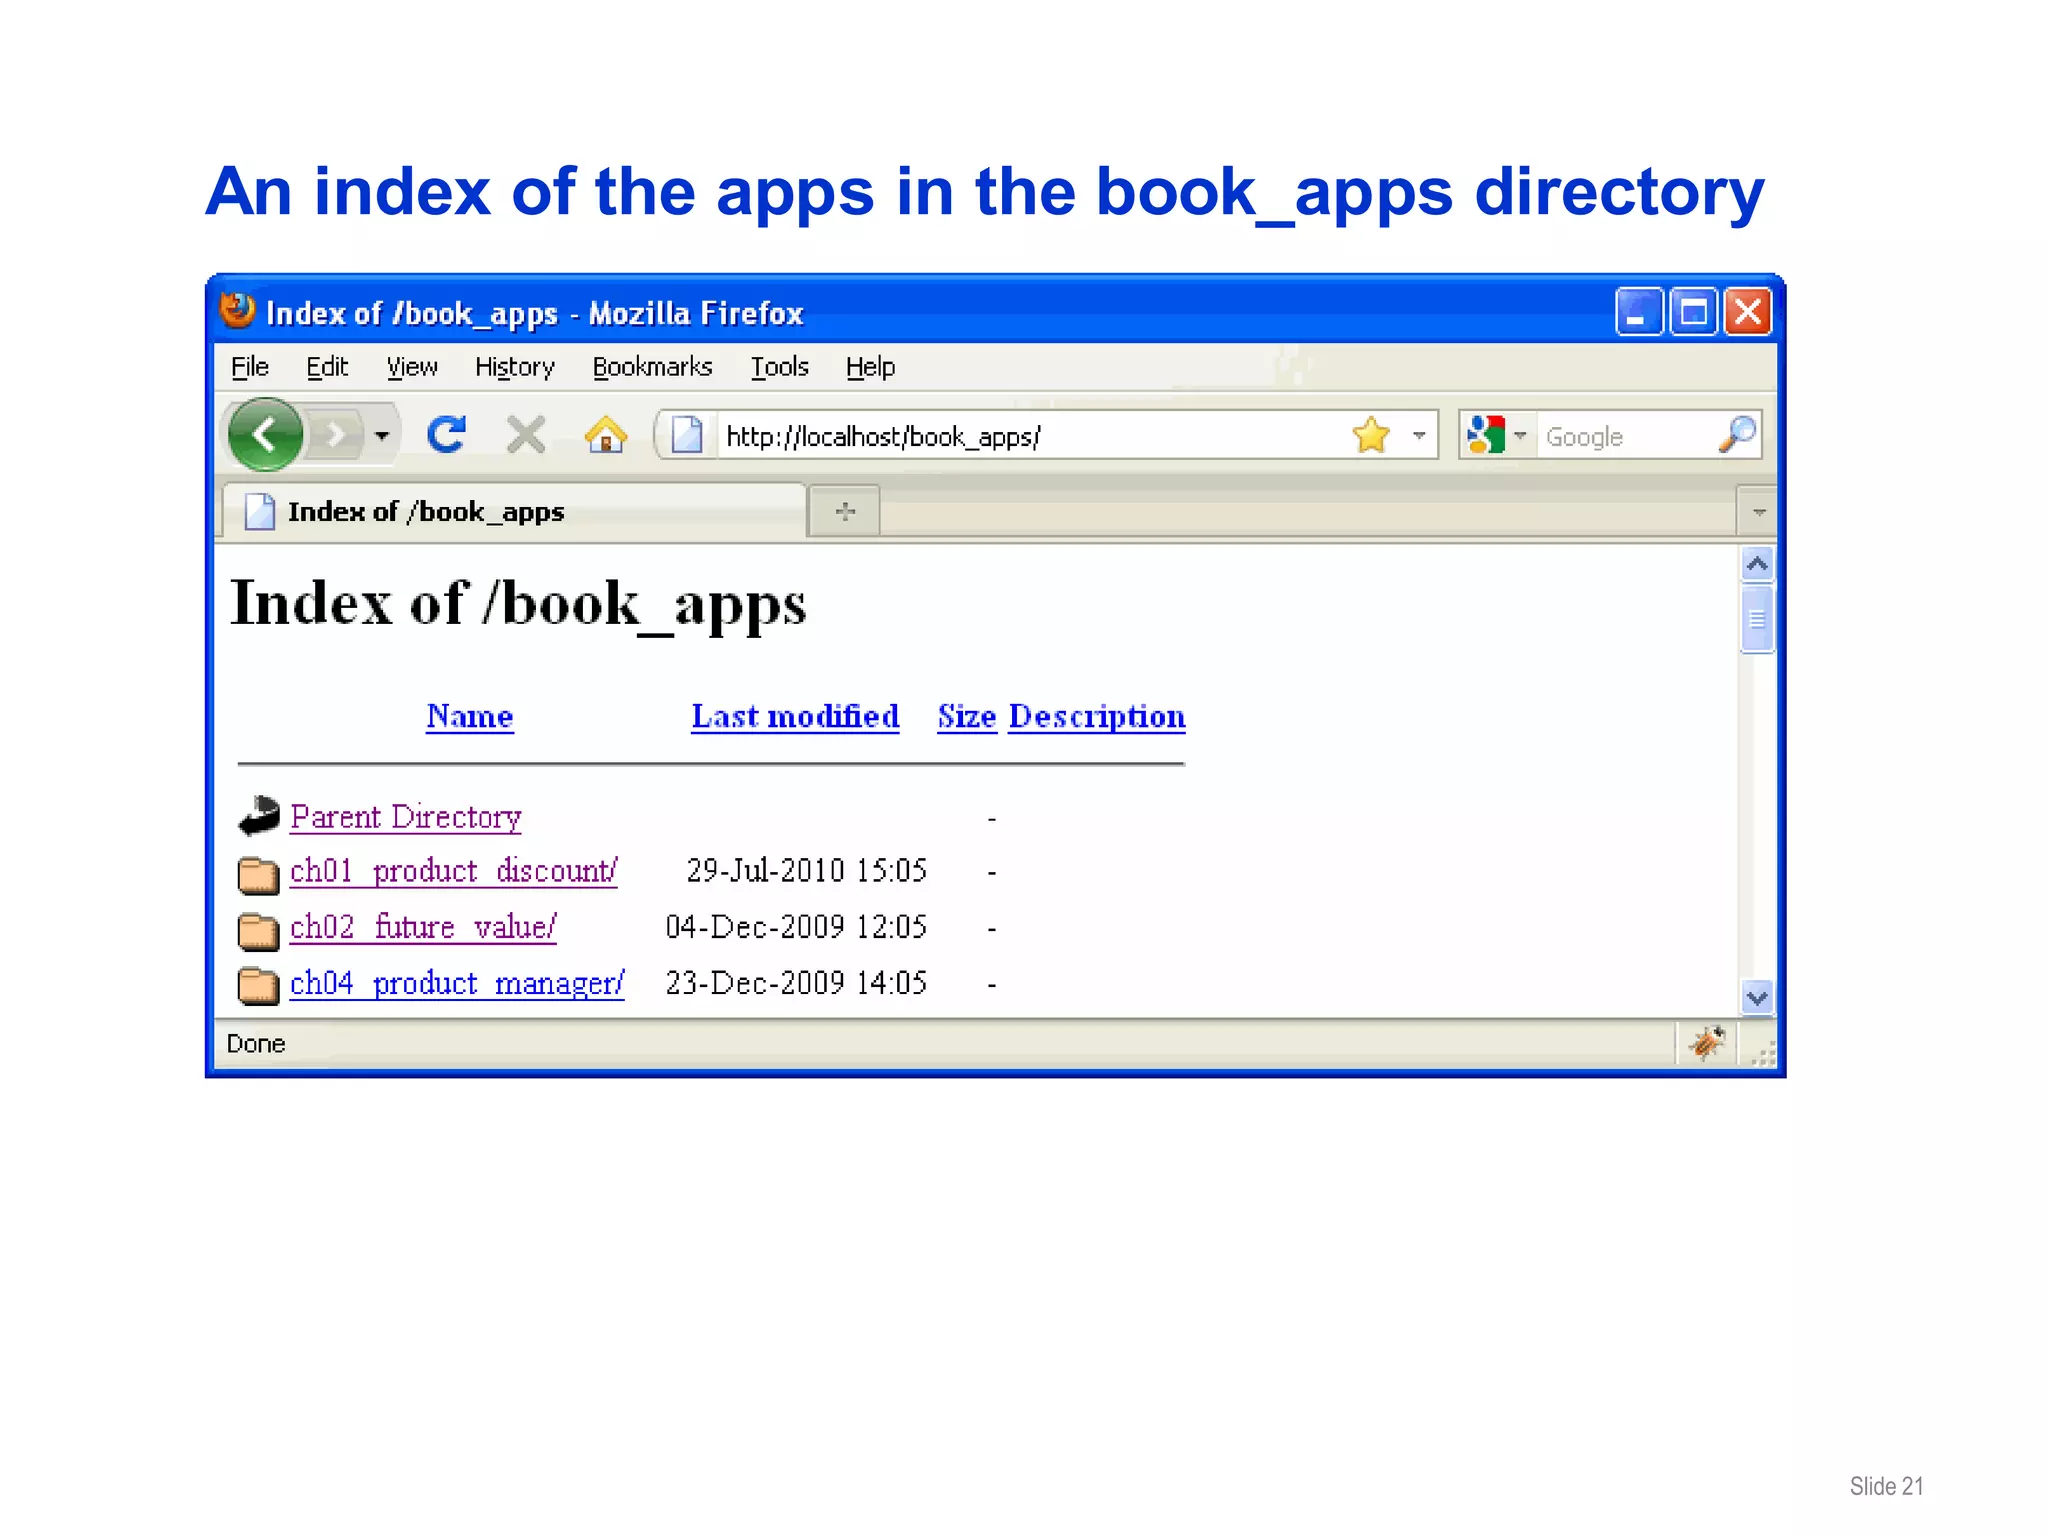The image size is (2048, 1536).
Task: Click the Firefox logo in the title bar
Action: tap(238, 311)
